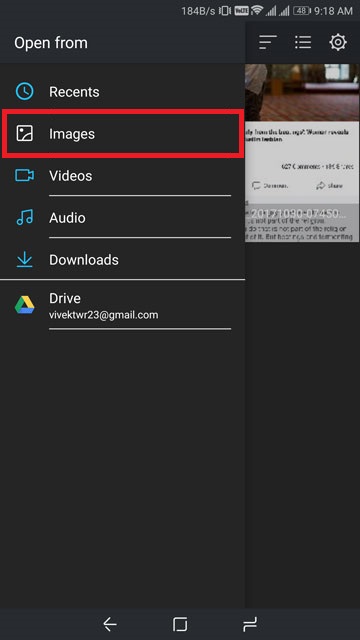360x640 pixels.
Task: Click the Recents clock icon
Action: 24,91
